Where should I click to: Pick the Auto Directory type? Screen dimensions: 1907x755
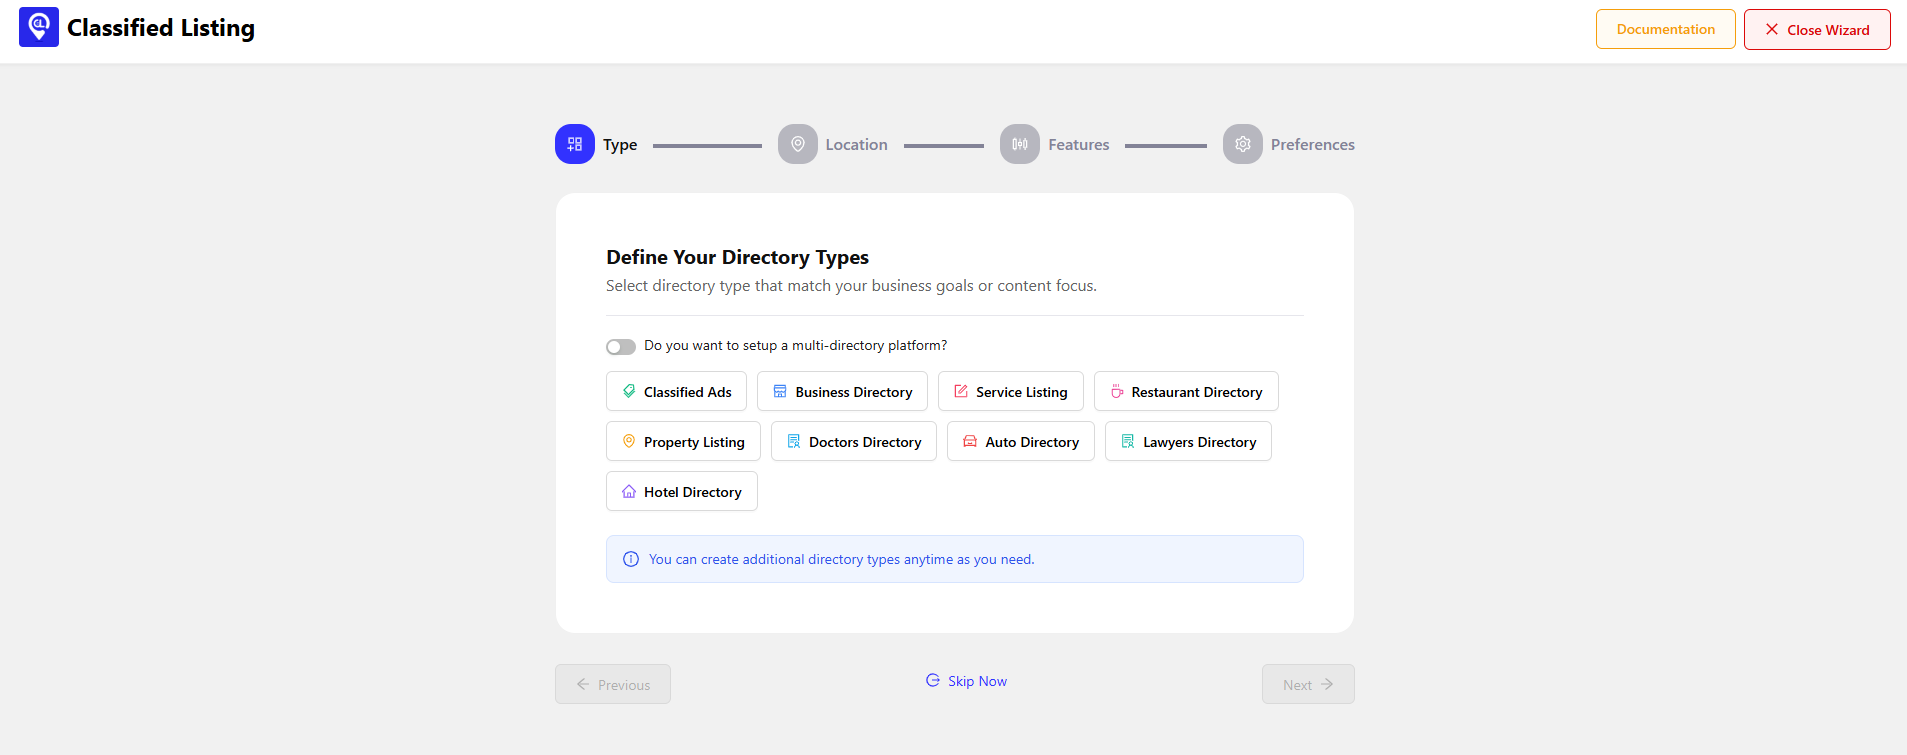point(1021,441)
